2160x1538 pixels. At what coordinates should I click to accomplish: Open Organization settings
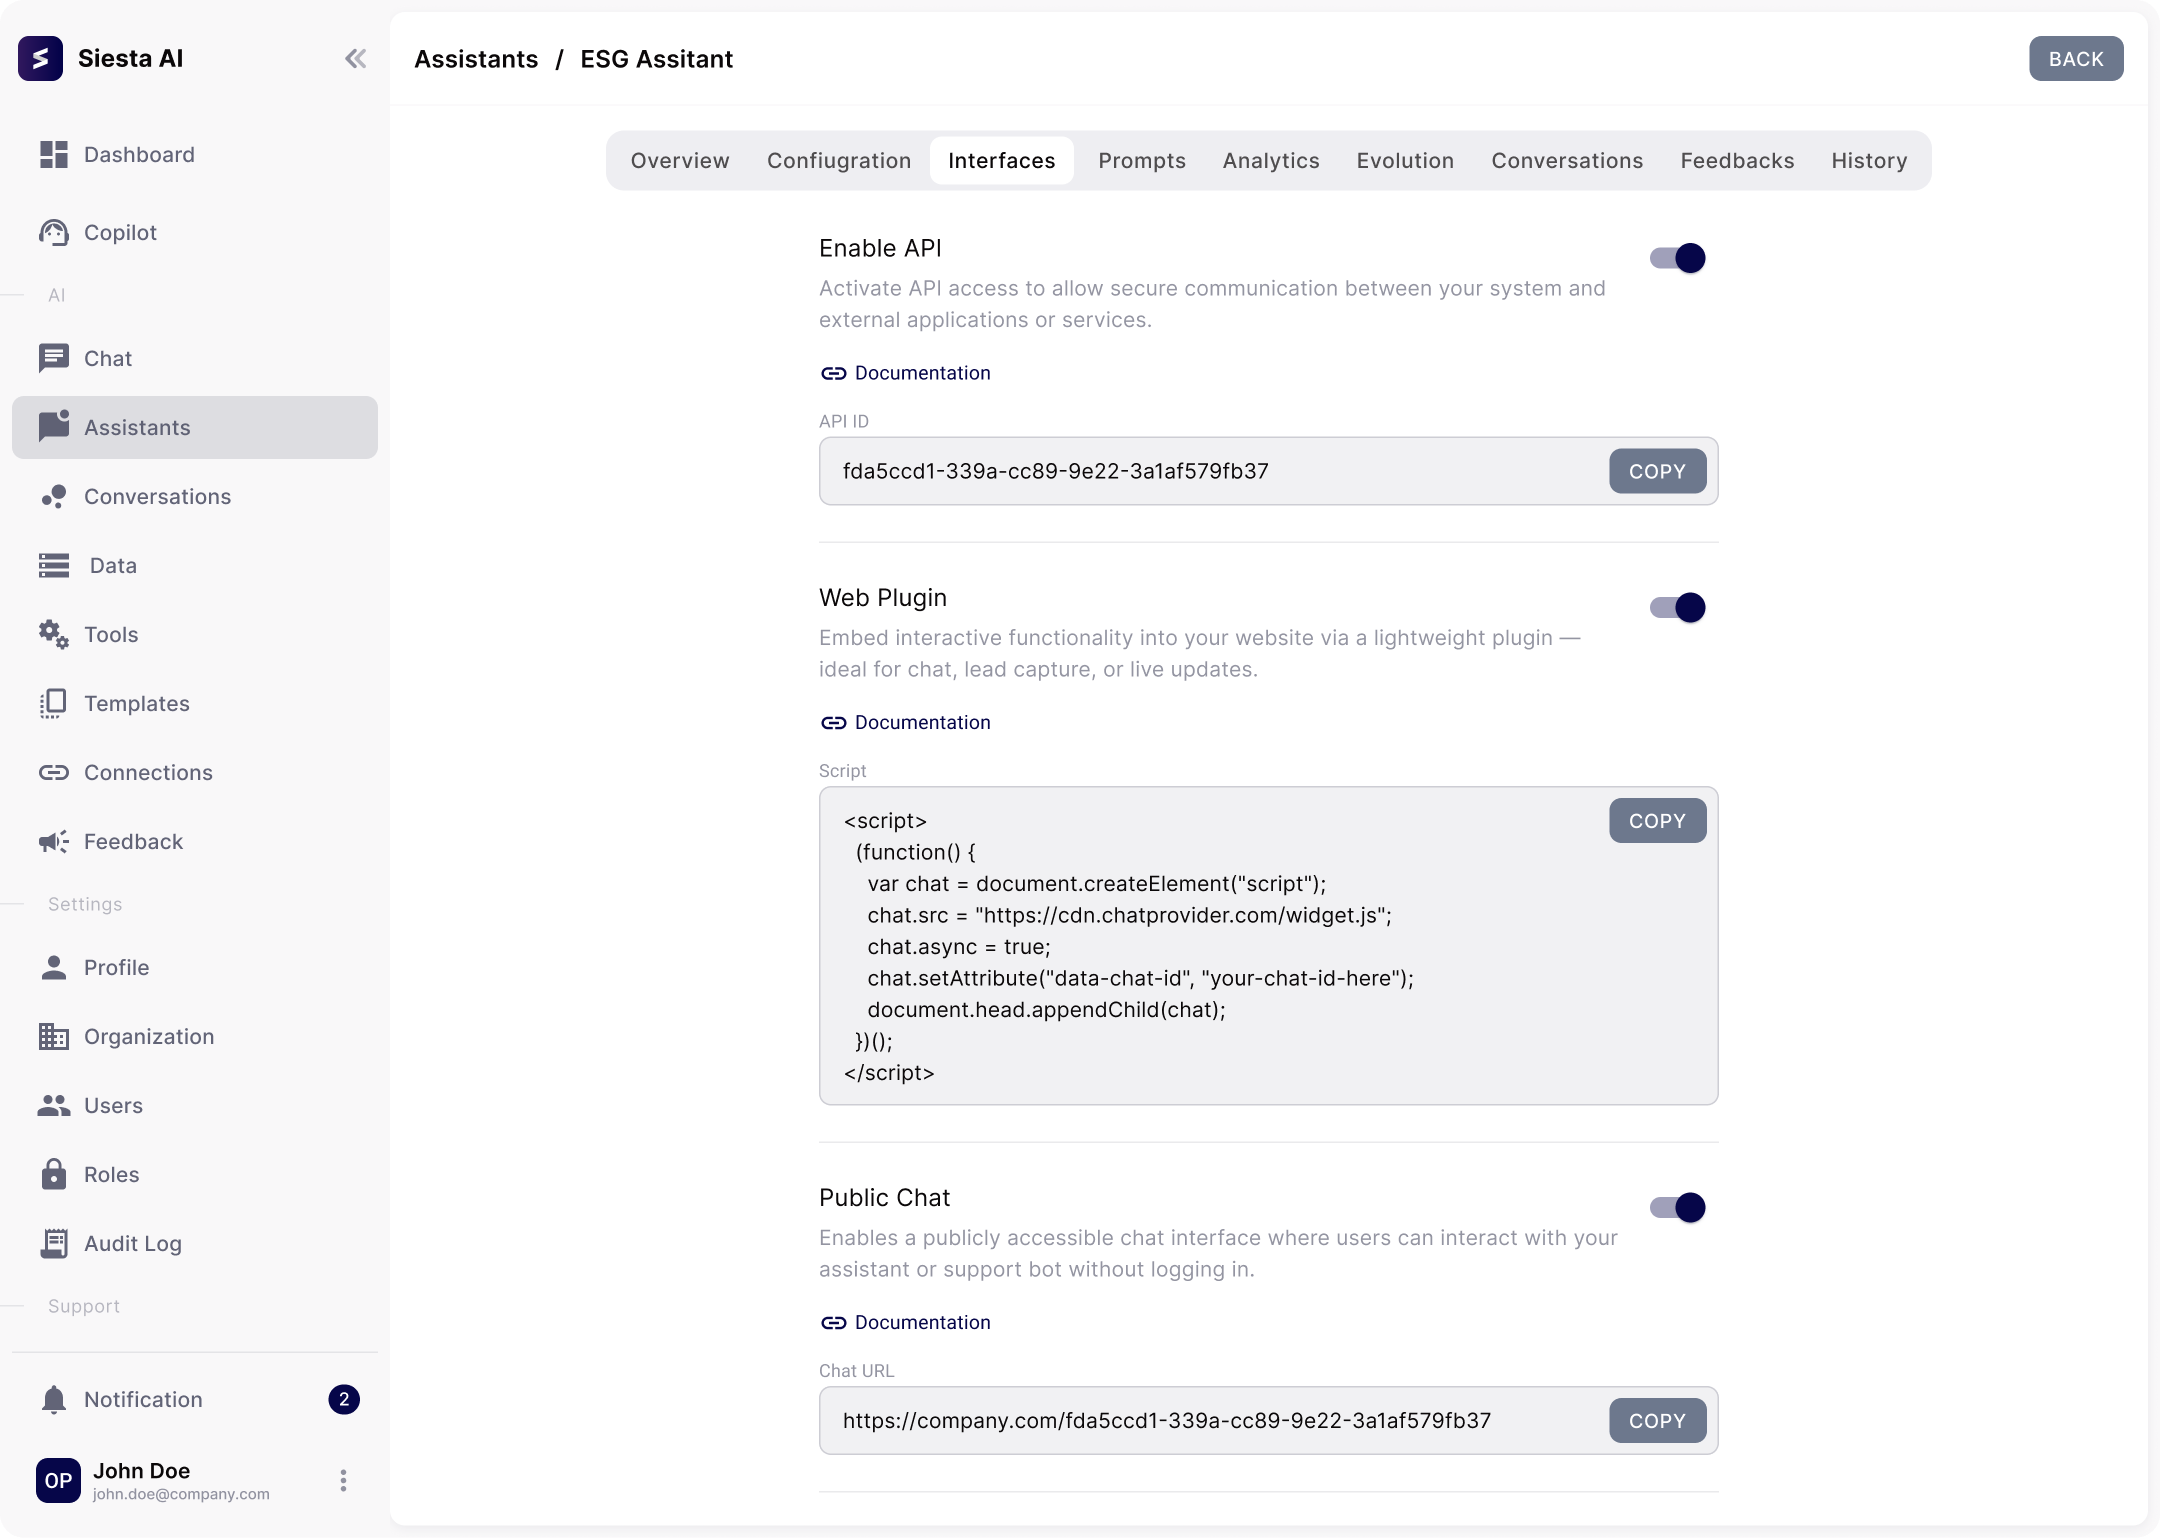[195, 1036]
